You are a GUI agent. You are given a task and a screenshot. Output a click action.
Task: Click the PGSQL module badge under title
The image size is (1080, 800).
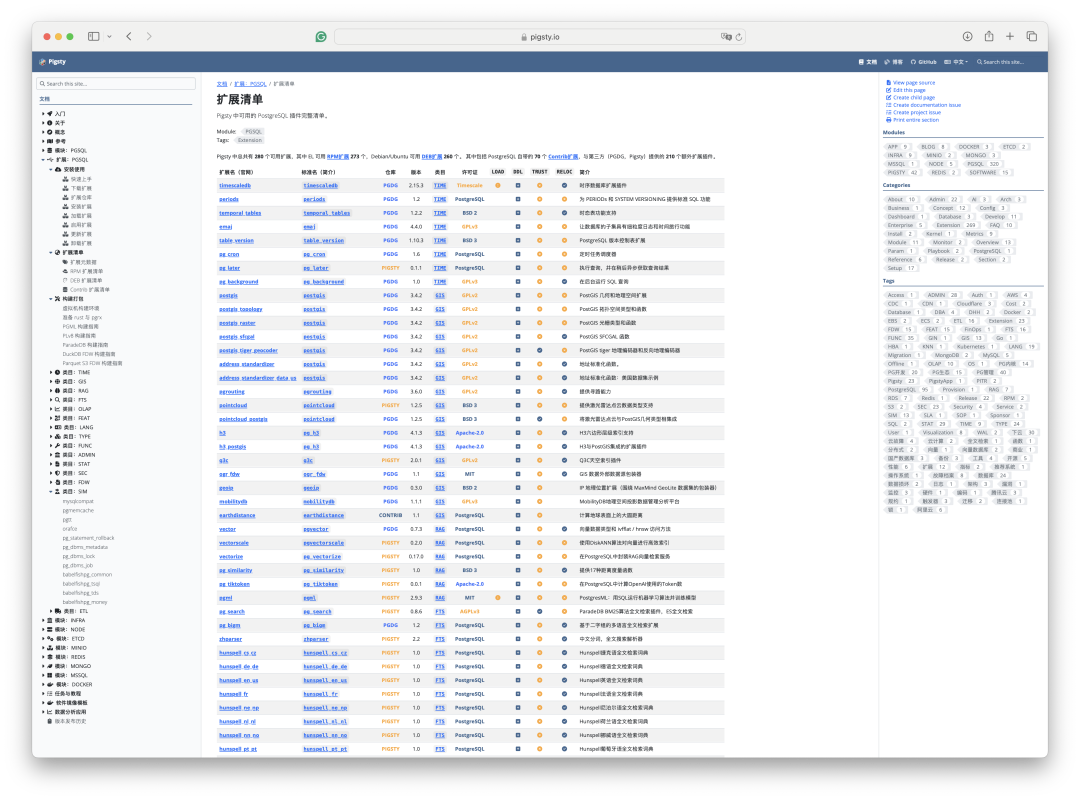[253, 132]
